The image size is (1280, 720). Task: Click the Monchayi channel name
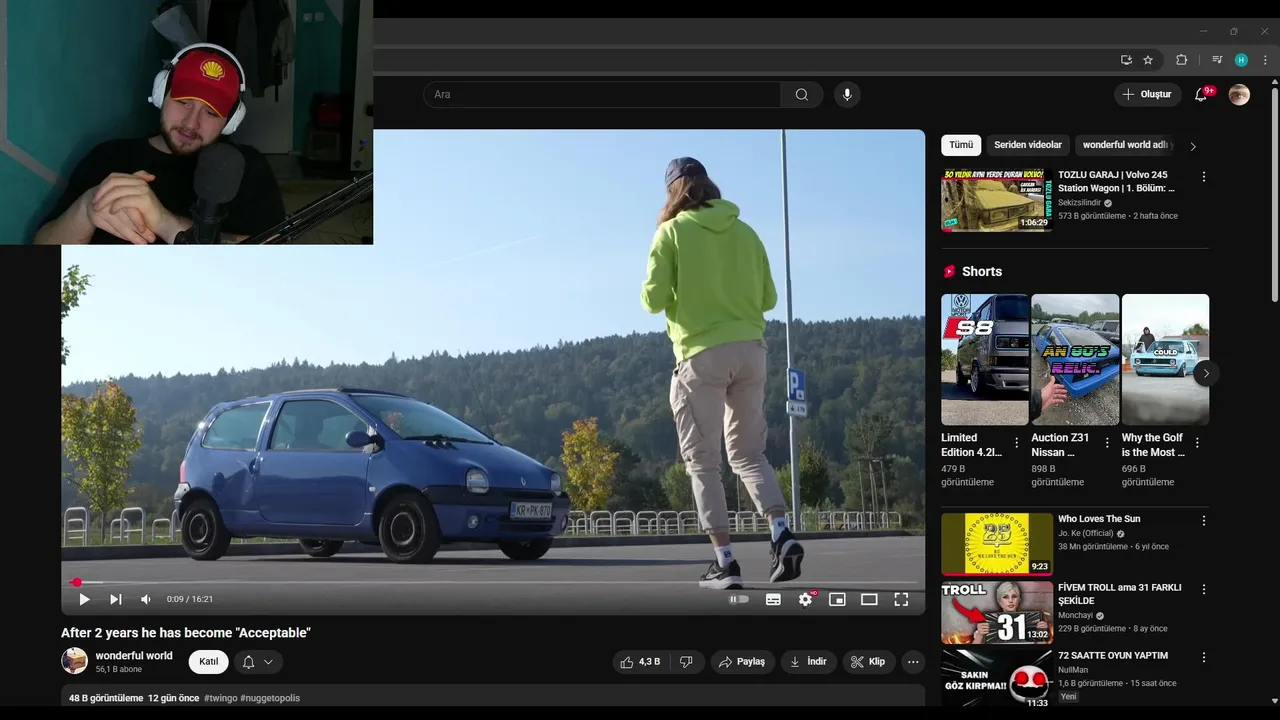click(x=1075, y=616)
